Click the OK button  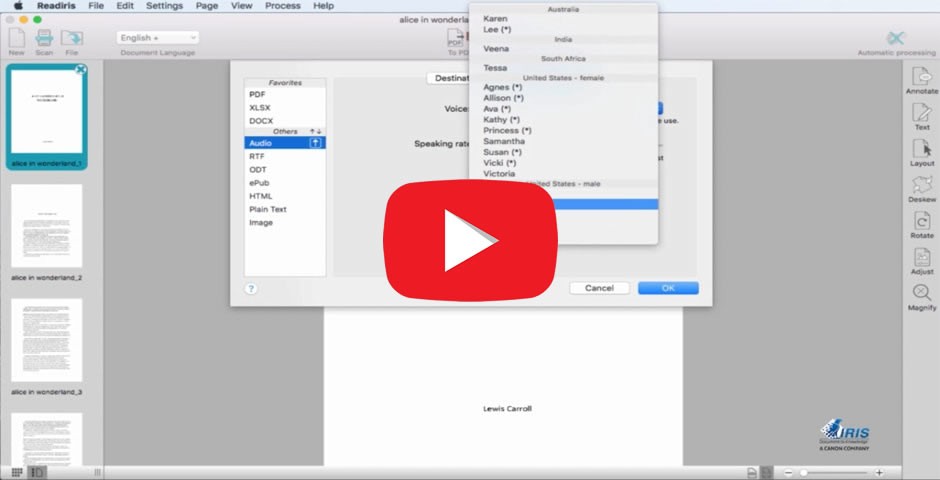tap(668, 288)
